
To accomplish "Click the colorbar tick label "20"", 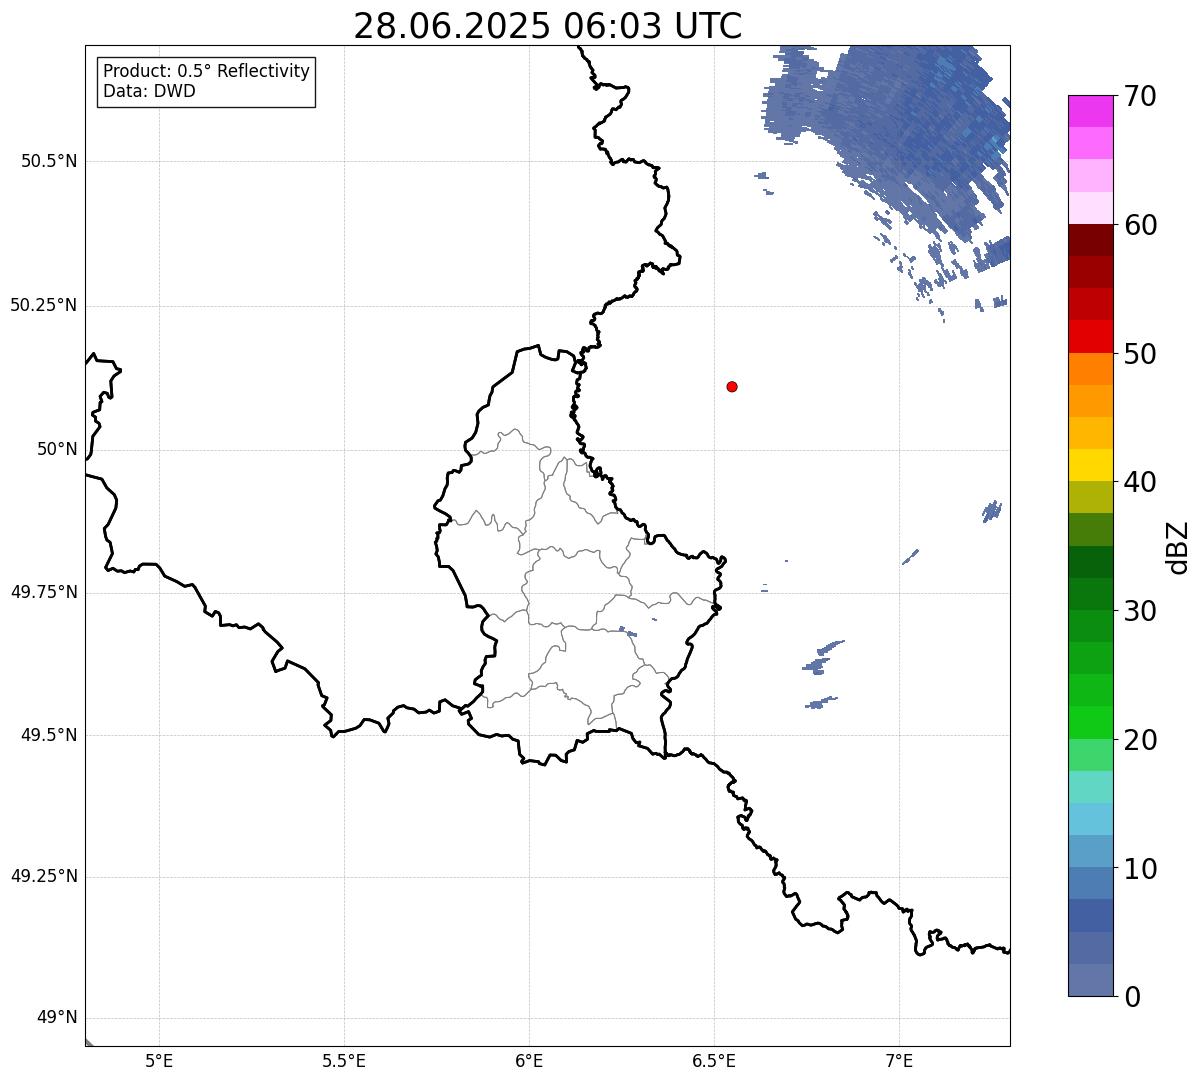I will click(1141, 740).
